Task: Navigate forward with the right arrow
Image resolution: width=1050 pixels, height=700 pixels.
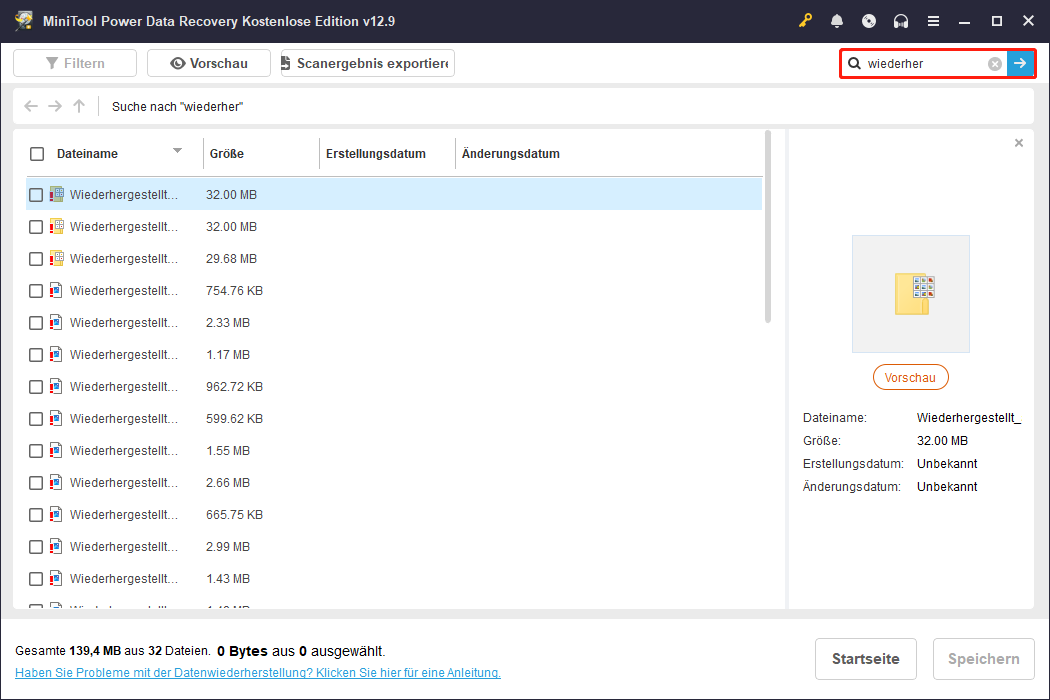Action: click(x=55, y=106)
